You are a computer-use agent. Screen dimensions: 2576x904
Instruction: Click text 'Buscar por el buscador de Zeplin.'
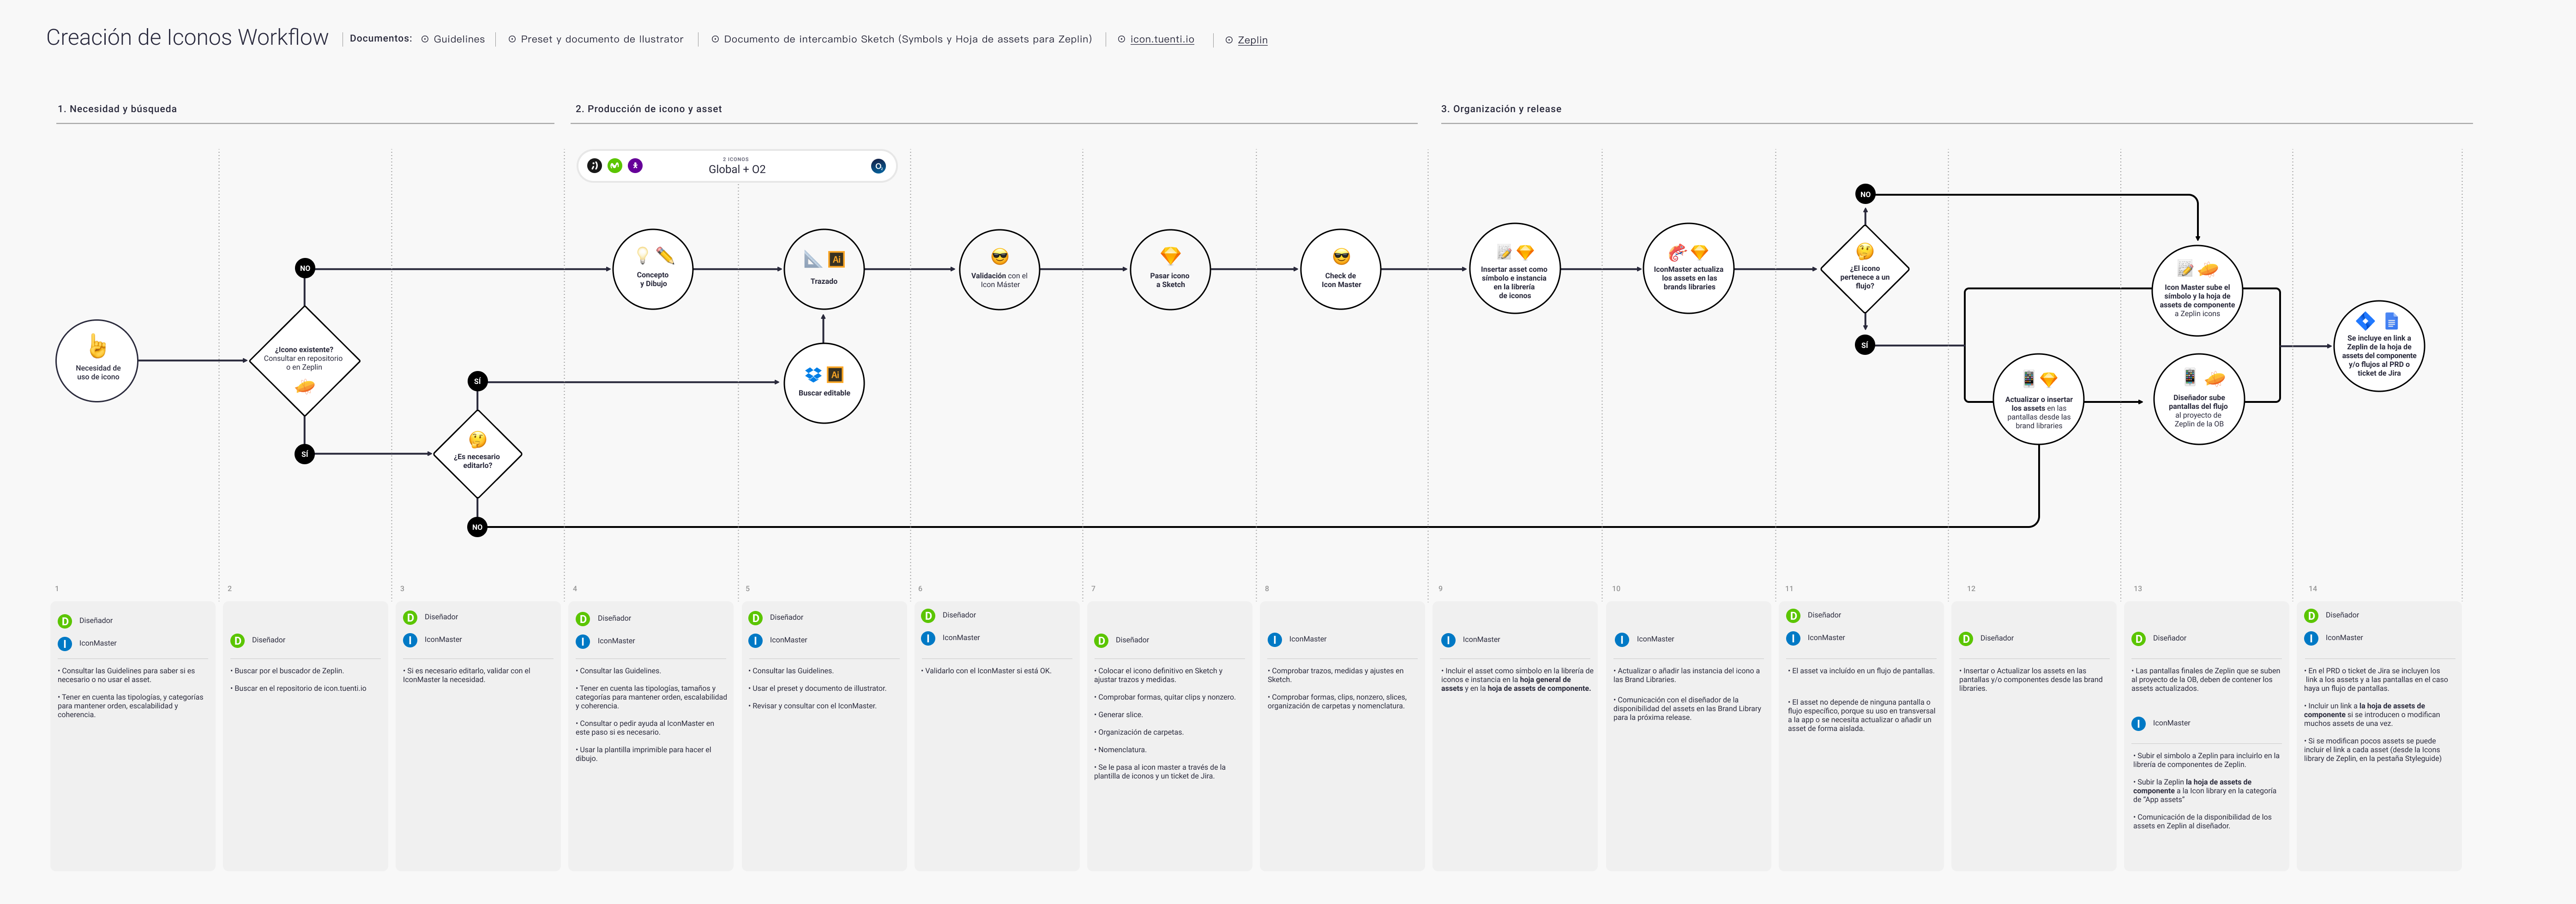(289, 671)
